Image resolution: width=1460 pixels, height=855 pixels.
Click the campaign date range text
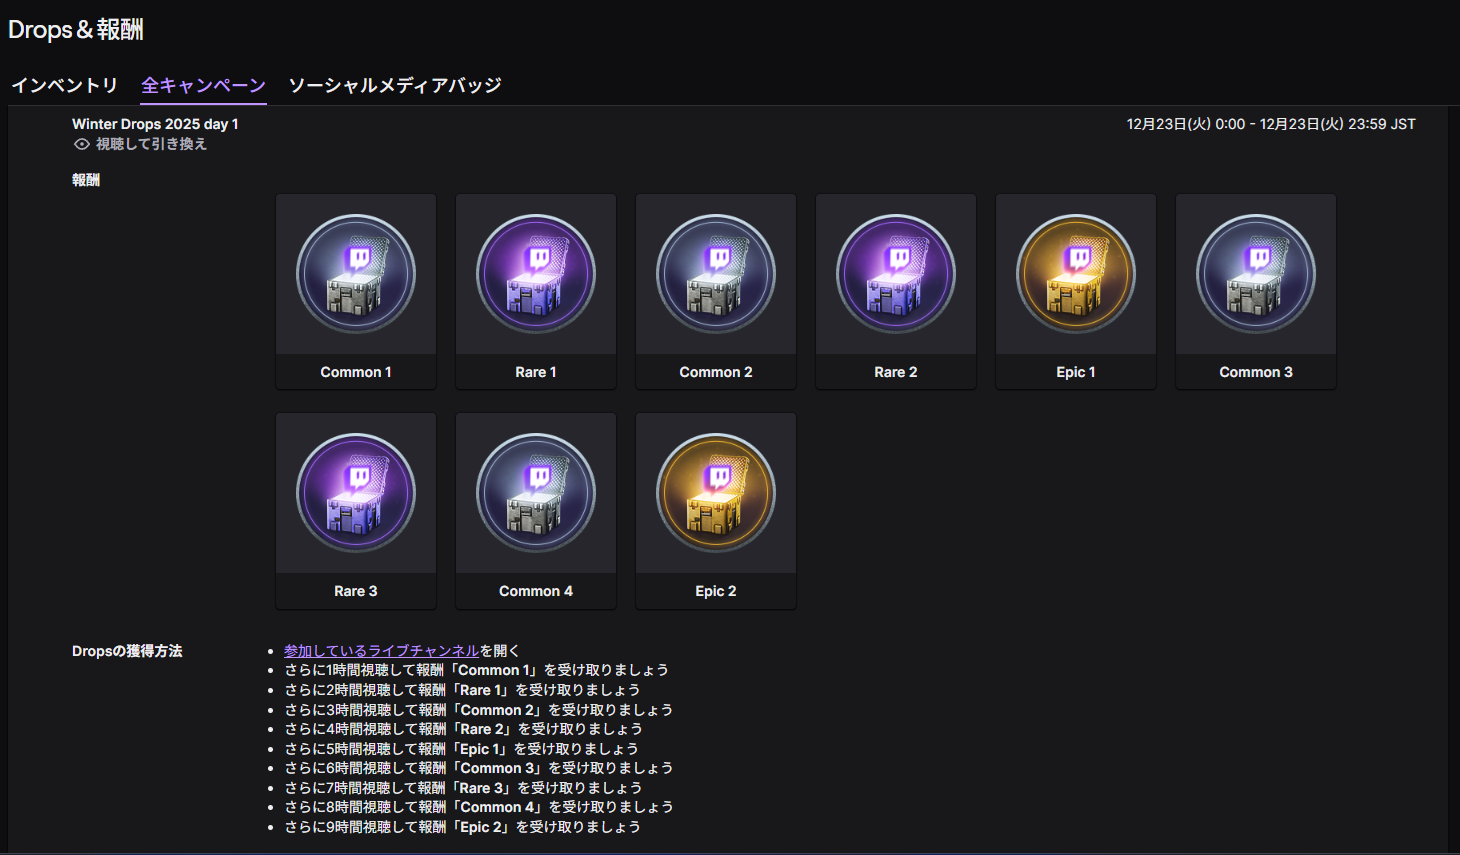coord(1270,124)
